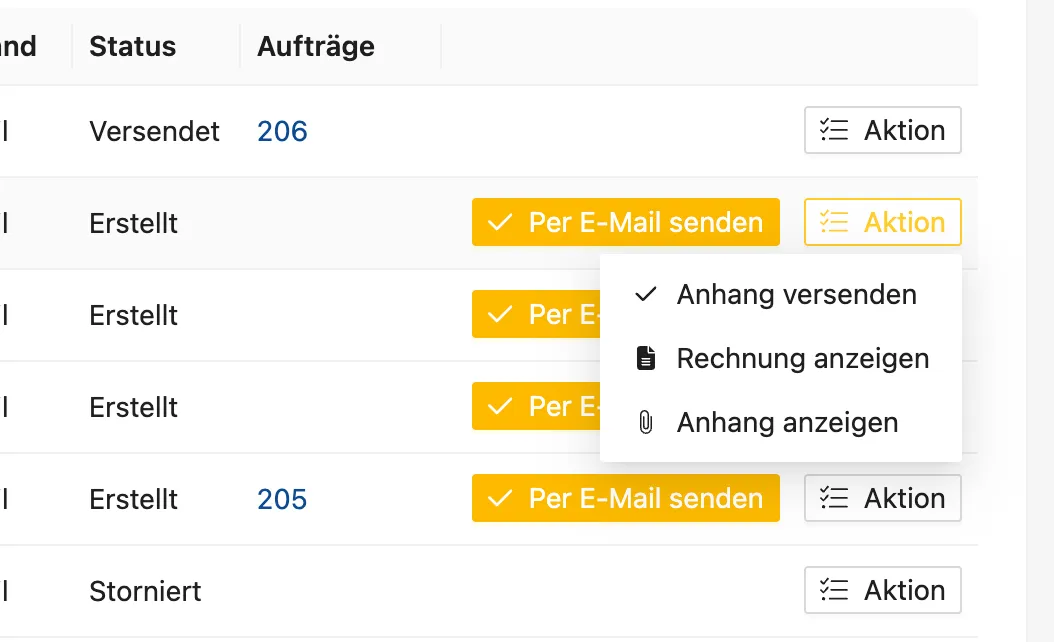Select Anhang versenden menu entry
The width and height of the screenshot is (1054, 642).
(780, 294)
